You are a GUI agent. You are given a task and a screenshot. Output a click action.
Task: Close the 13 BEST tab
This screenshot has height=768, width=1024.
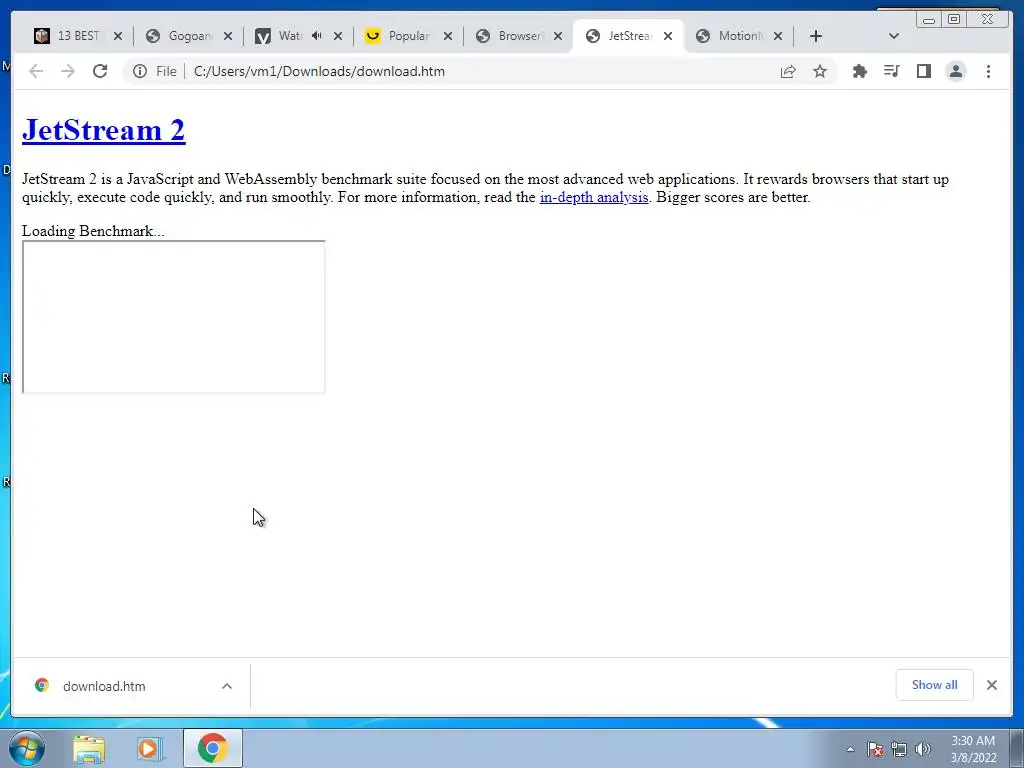point(118,36)
